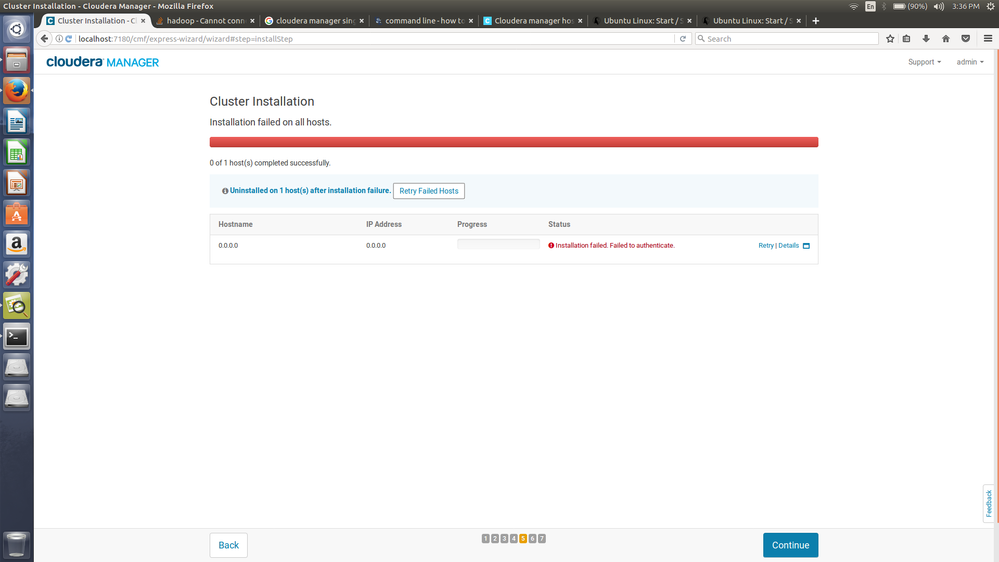This screenshot has width=999, height=562.
Task: Click Retry link for host 0.0.0.0
Action: (766, 245)
